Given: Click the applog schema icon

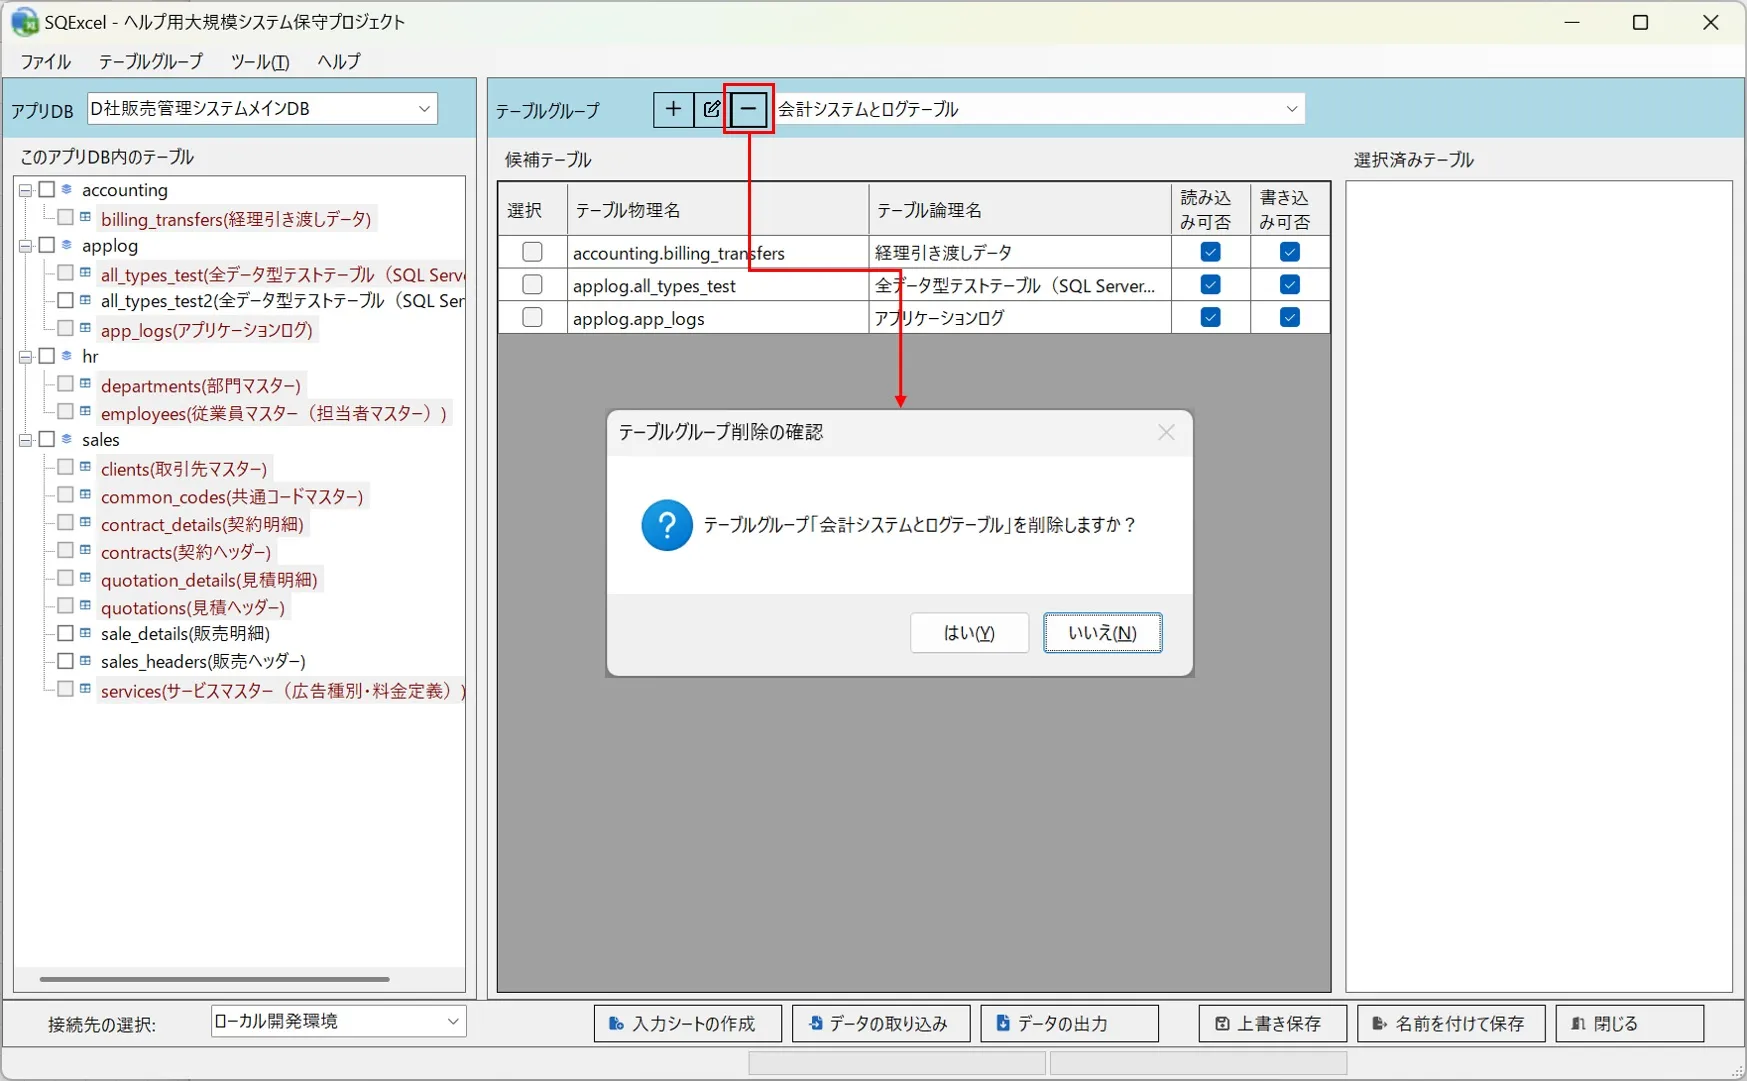Looking at the screenshot, I should (67, 245).
